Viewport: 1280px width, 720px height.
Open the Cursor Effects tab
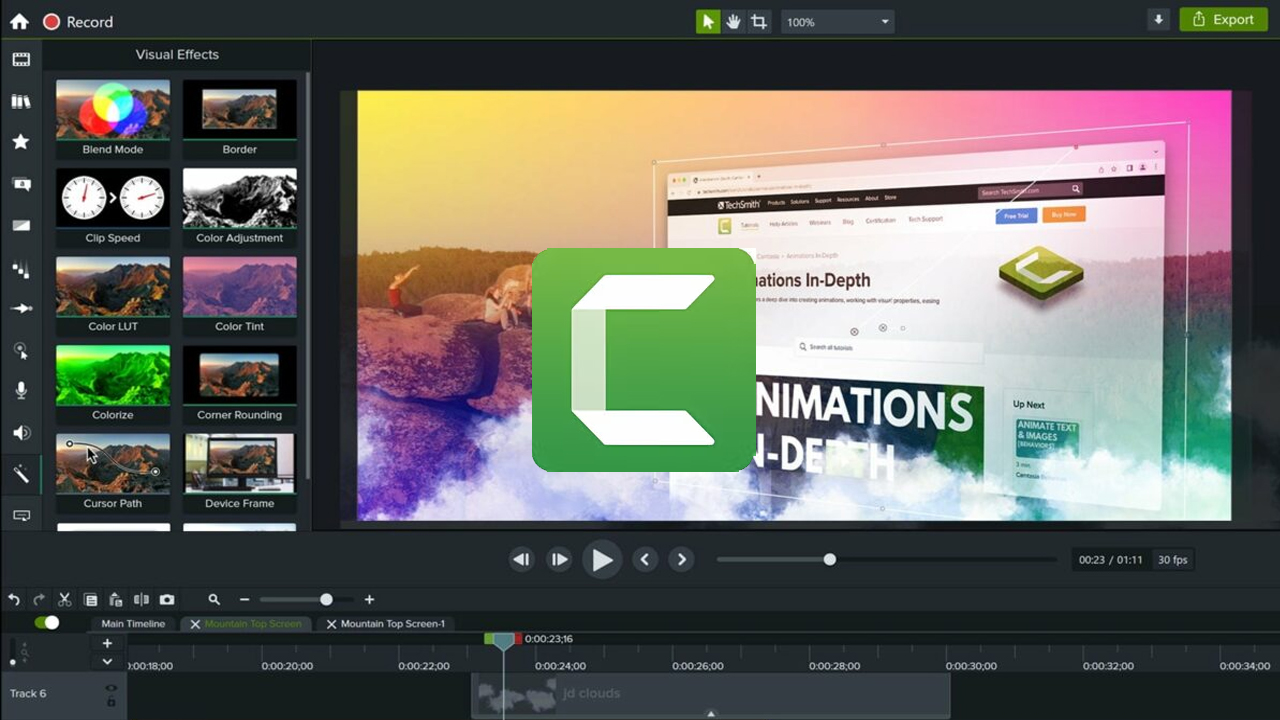[x=21, y=350]
